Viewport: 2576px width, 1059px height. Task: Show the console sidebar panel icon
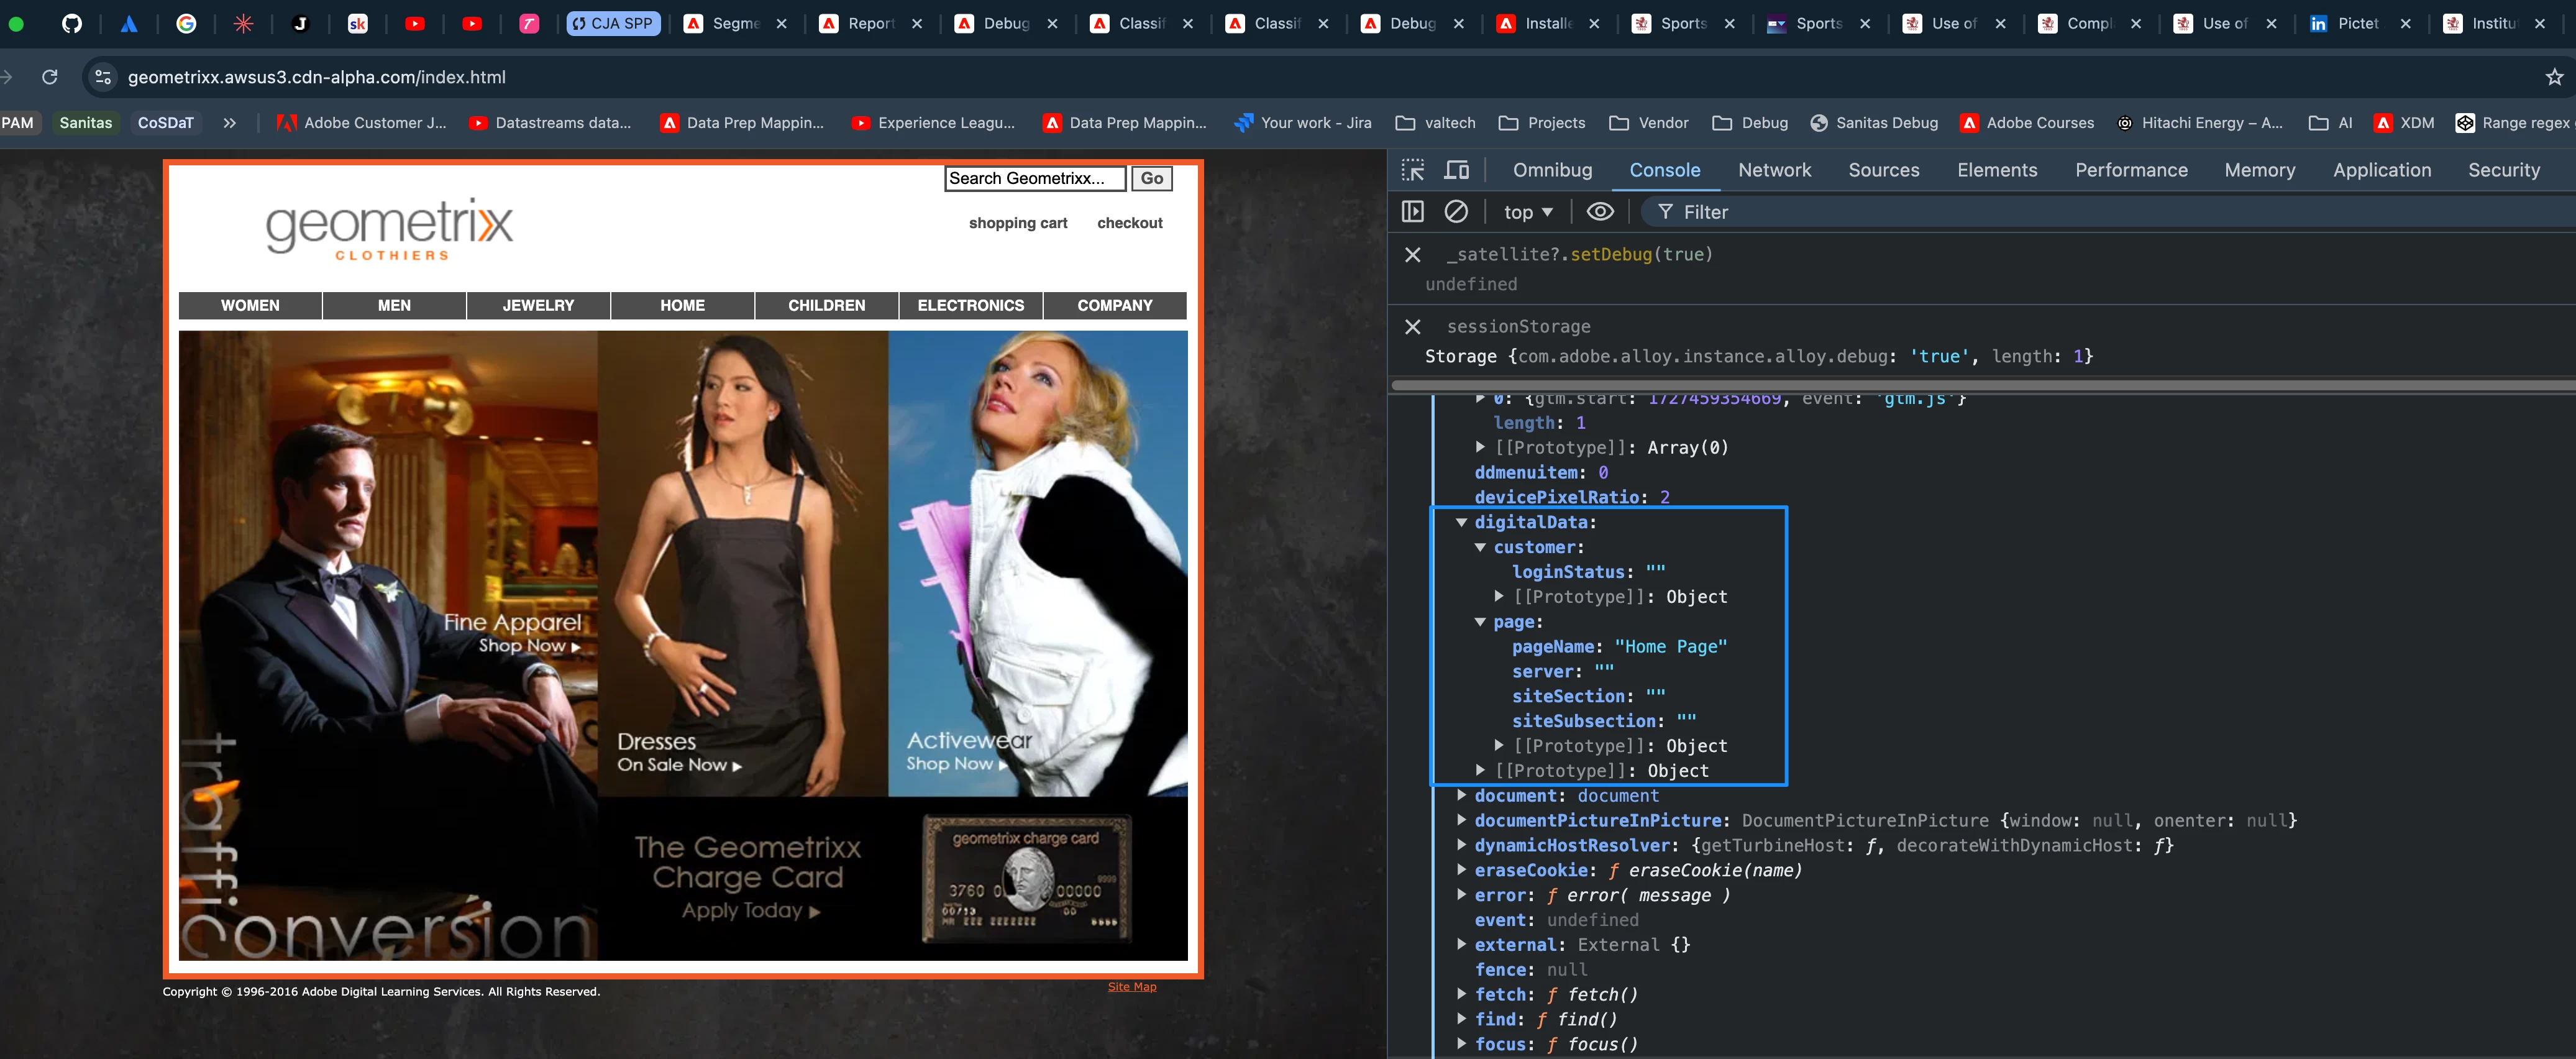(x=1412, y=212)
